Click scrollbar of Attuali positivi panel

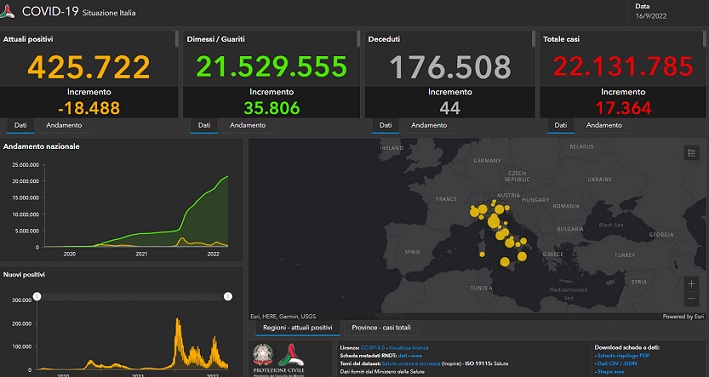(x=177, y=39)
